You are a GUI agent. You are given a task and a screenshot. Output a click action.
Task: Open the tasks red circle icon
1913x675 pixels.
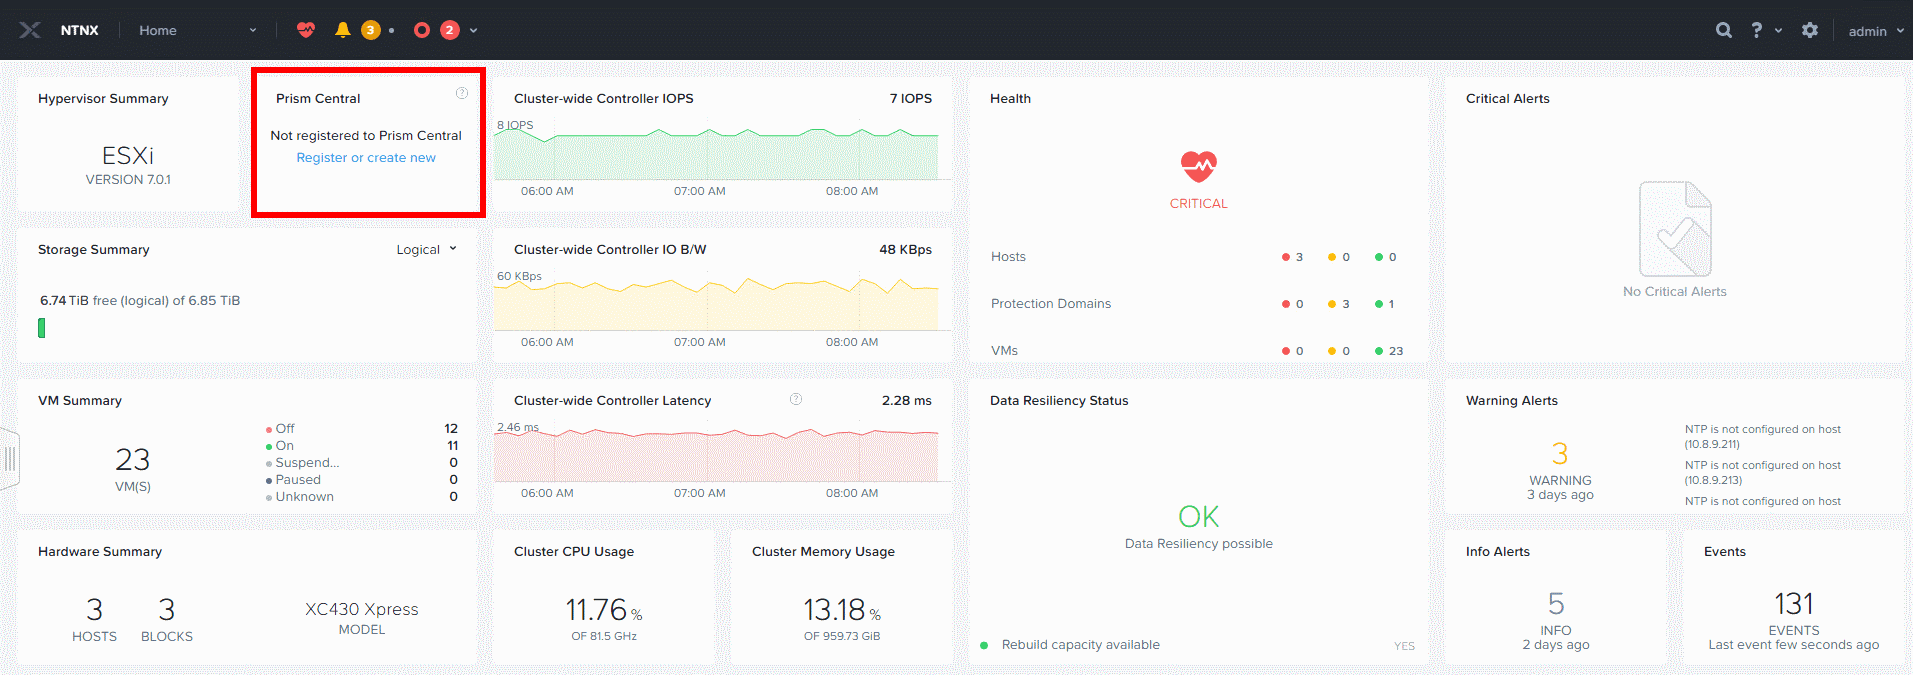422,30
